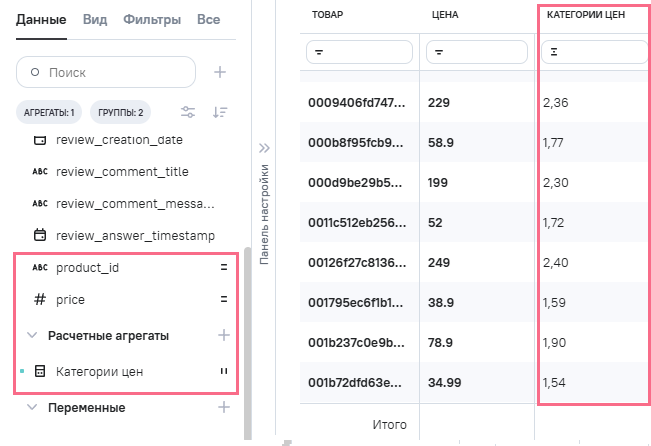651x446 pixels.
Task: Click the Категории цен column header
Action: click(x=585, y=17)
